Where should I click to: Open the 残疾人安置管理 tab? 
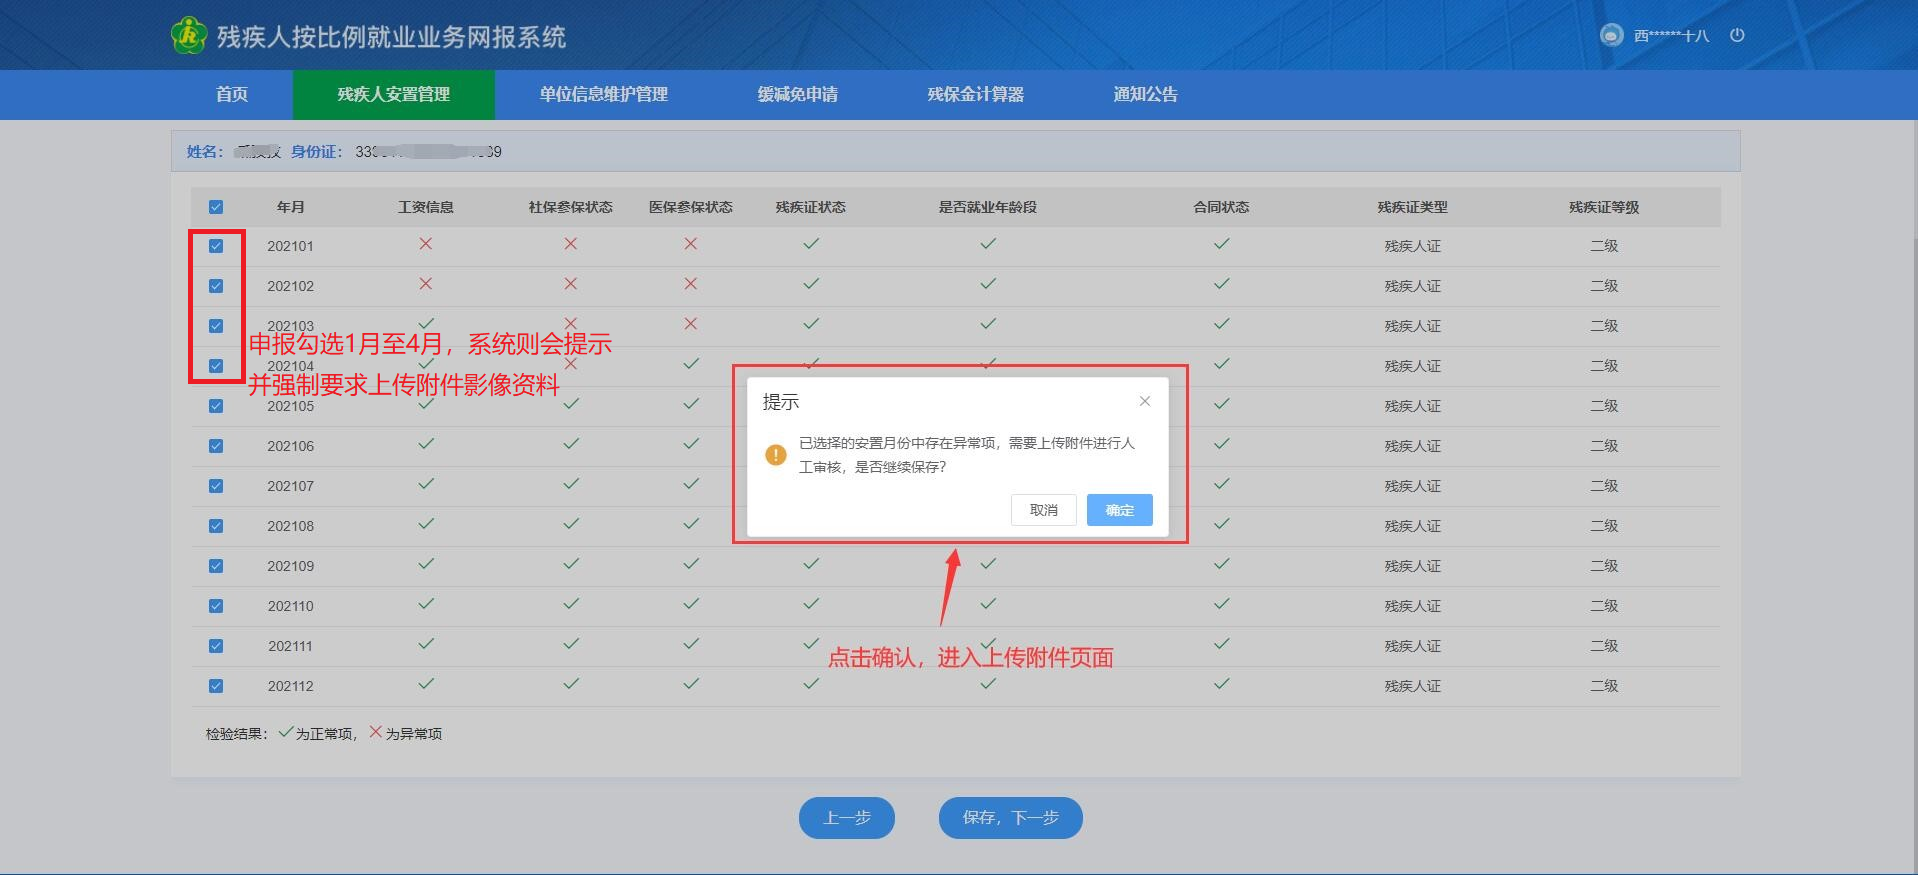point(393,94)
